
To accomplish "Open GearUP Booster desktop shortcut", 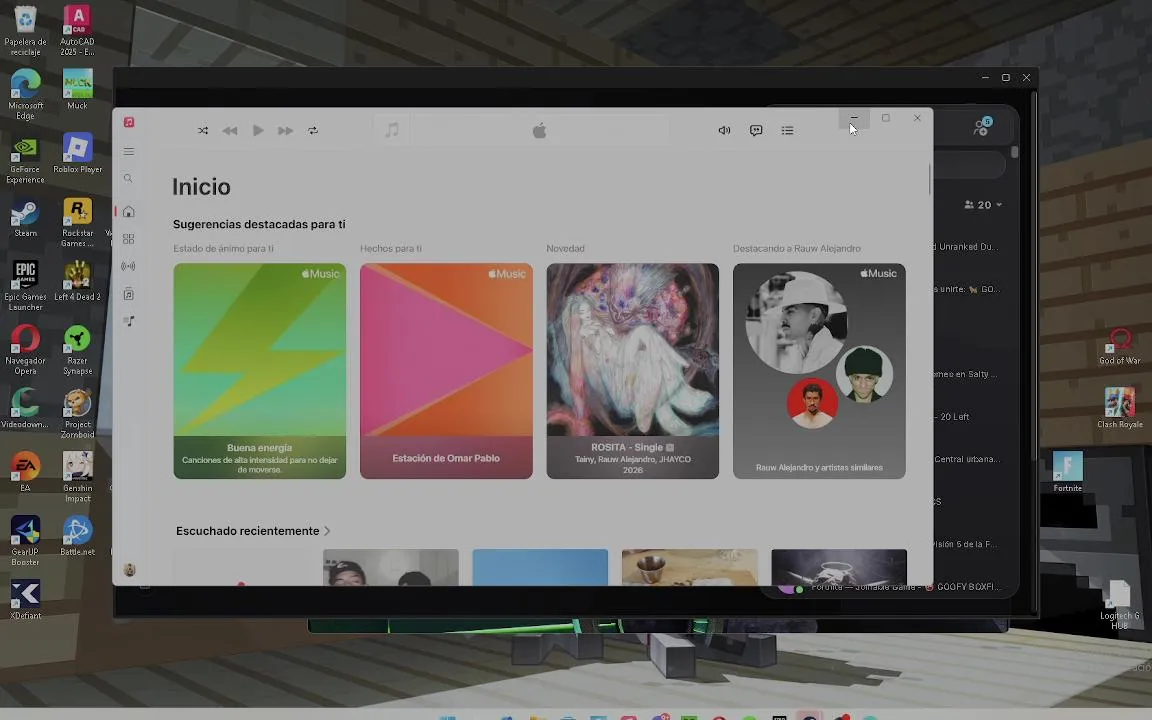I will click(x=26, y=540).
